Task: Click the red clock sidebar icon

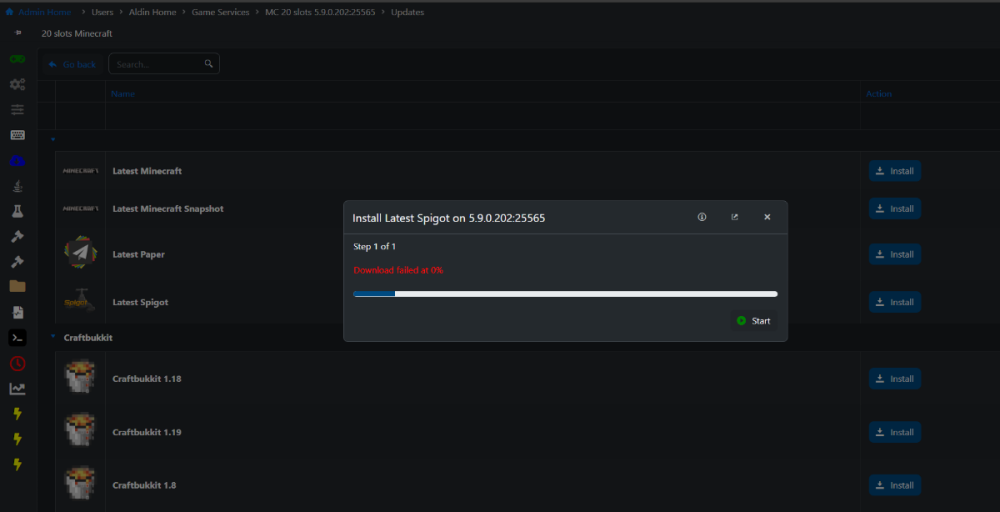Action: point(18,364)
